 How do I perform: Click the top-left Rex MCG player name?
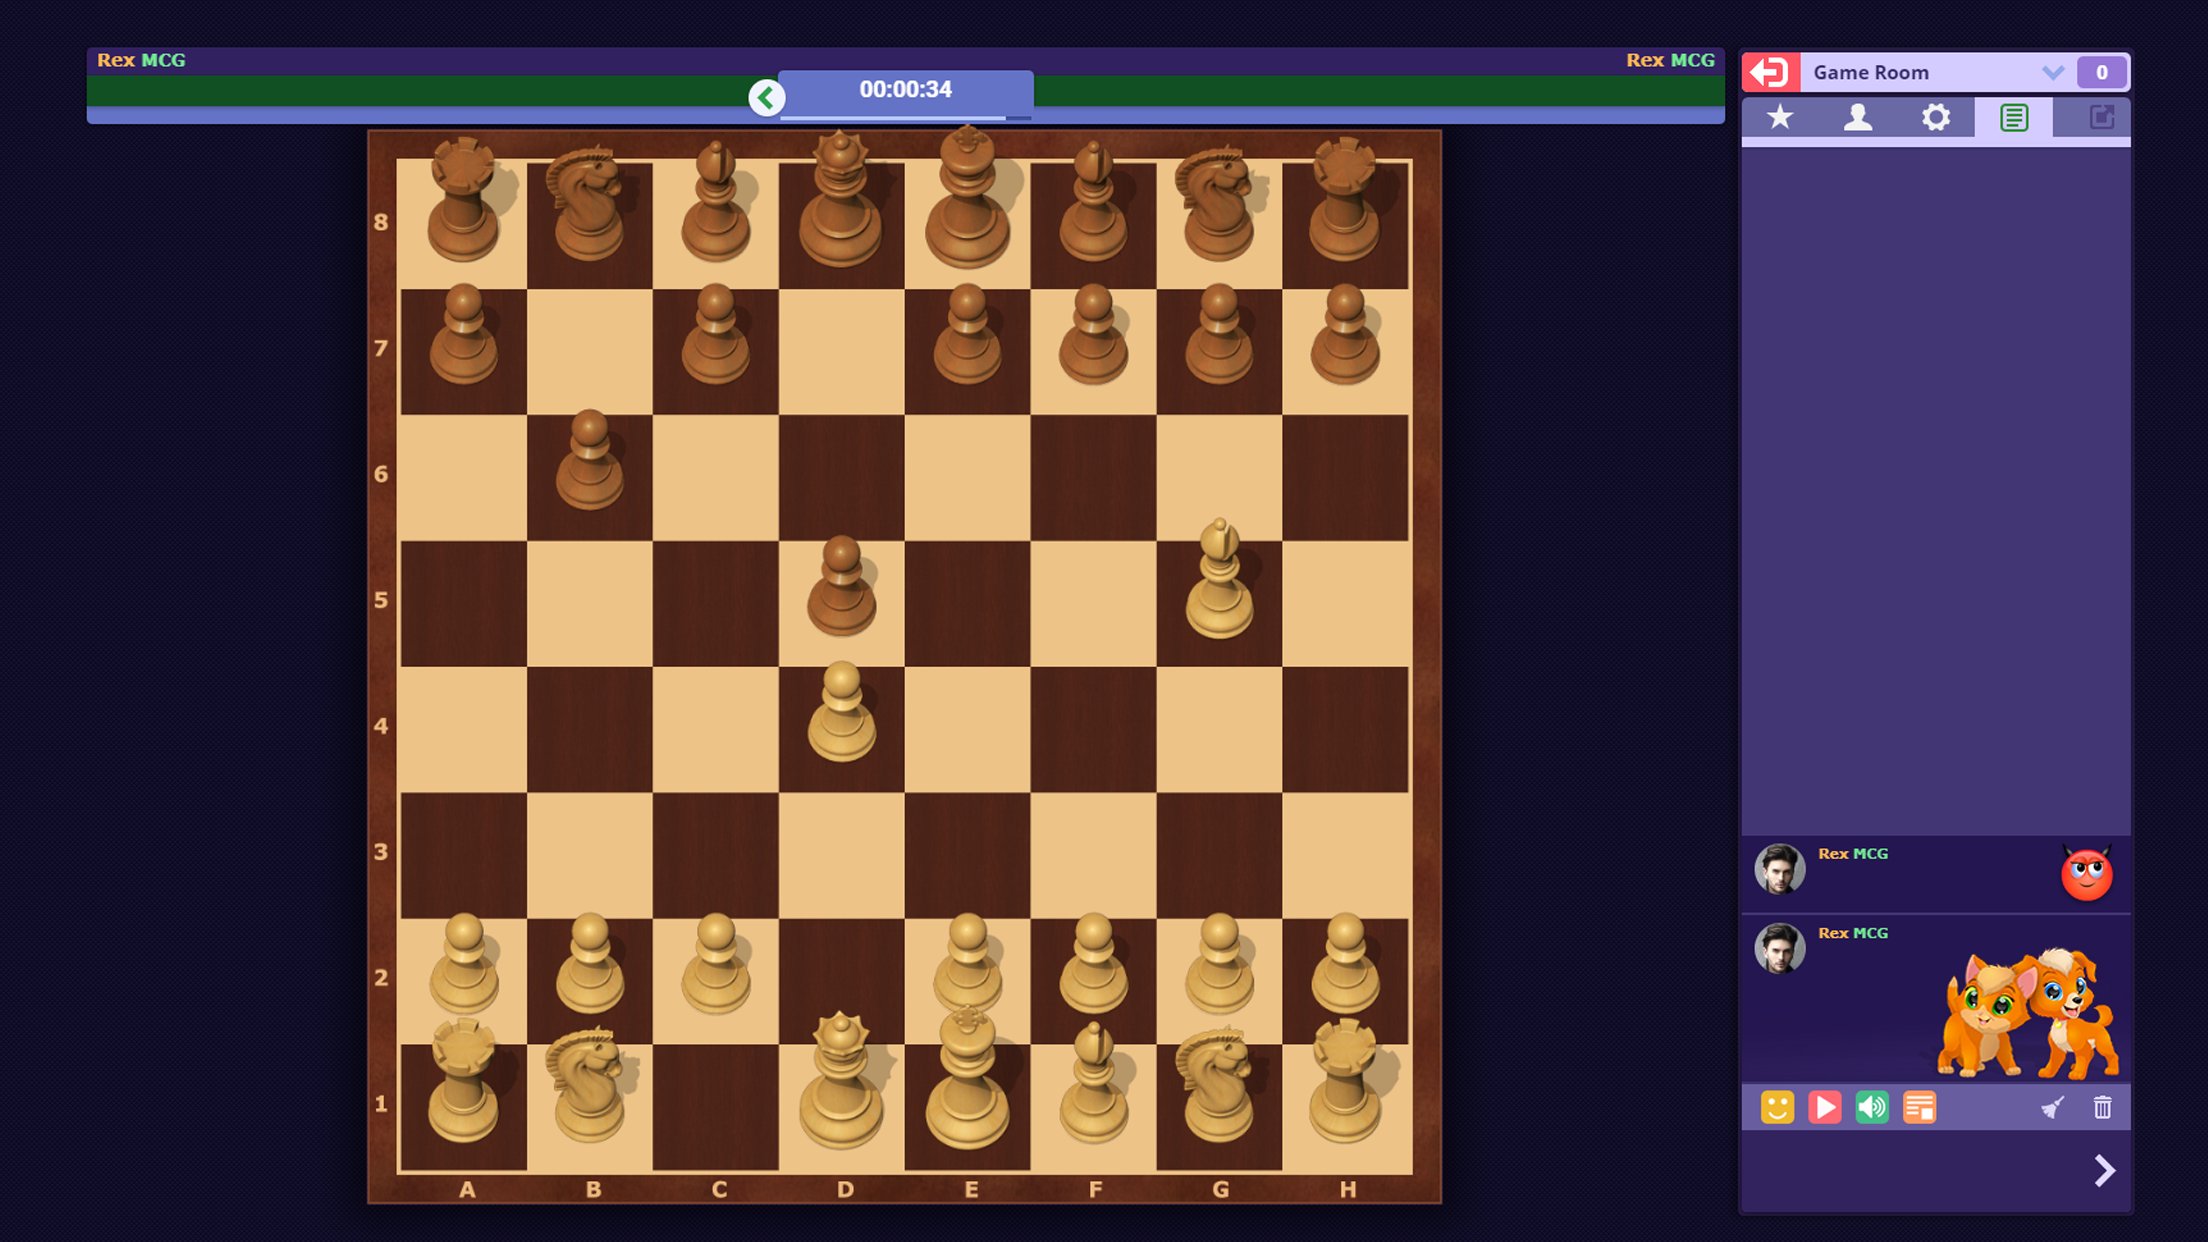[x=141, y=60]
